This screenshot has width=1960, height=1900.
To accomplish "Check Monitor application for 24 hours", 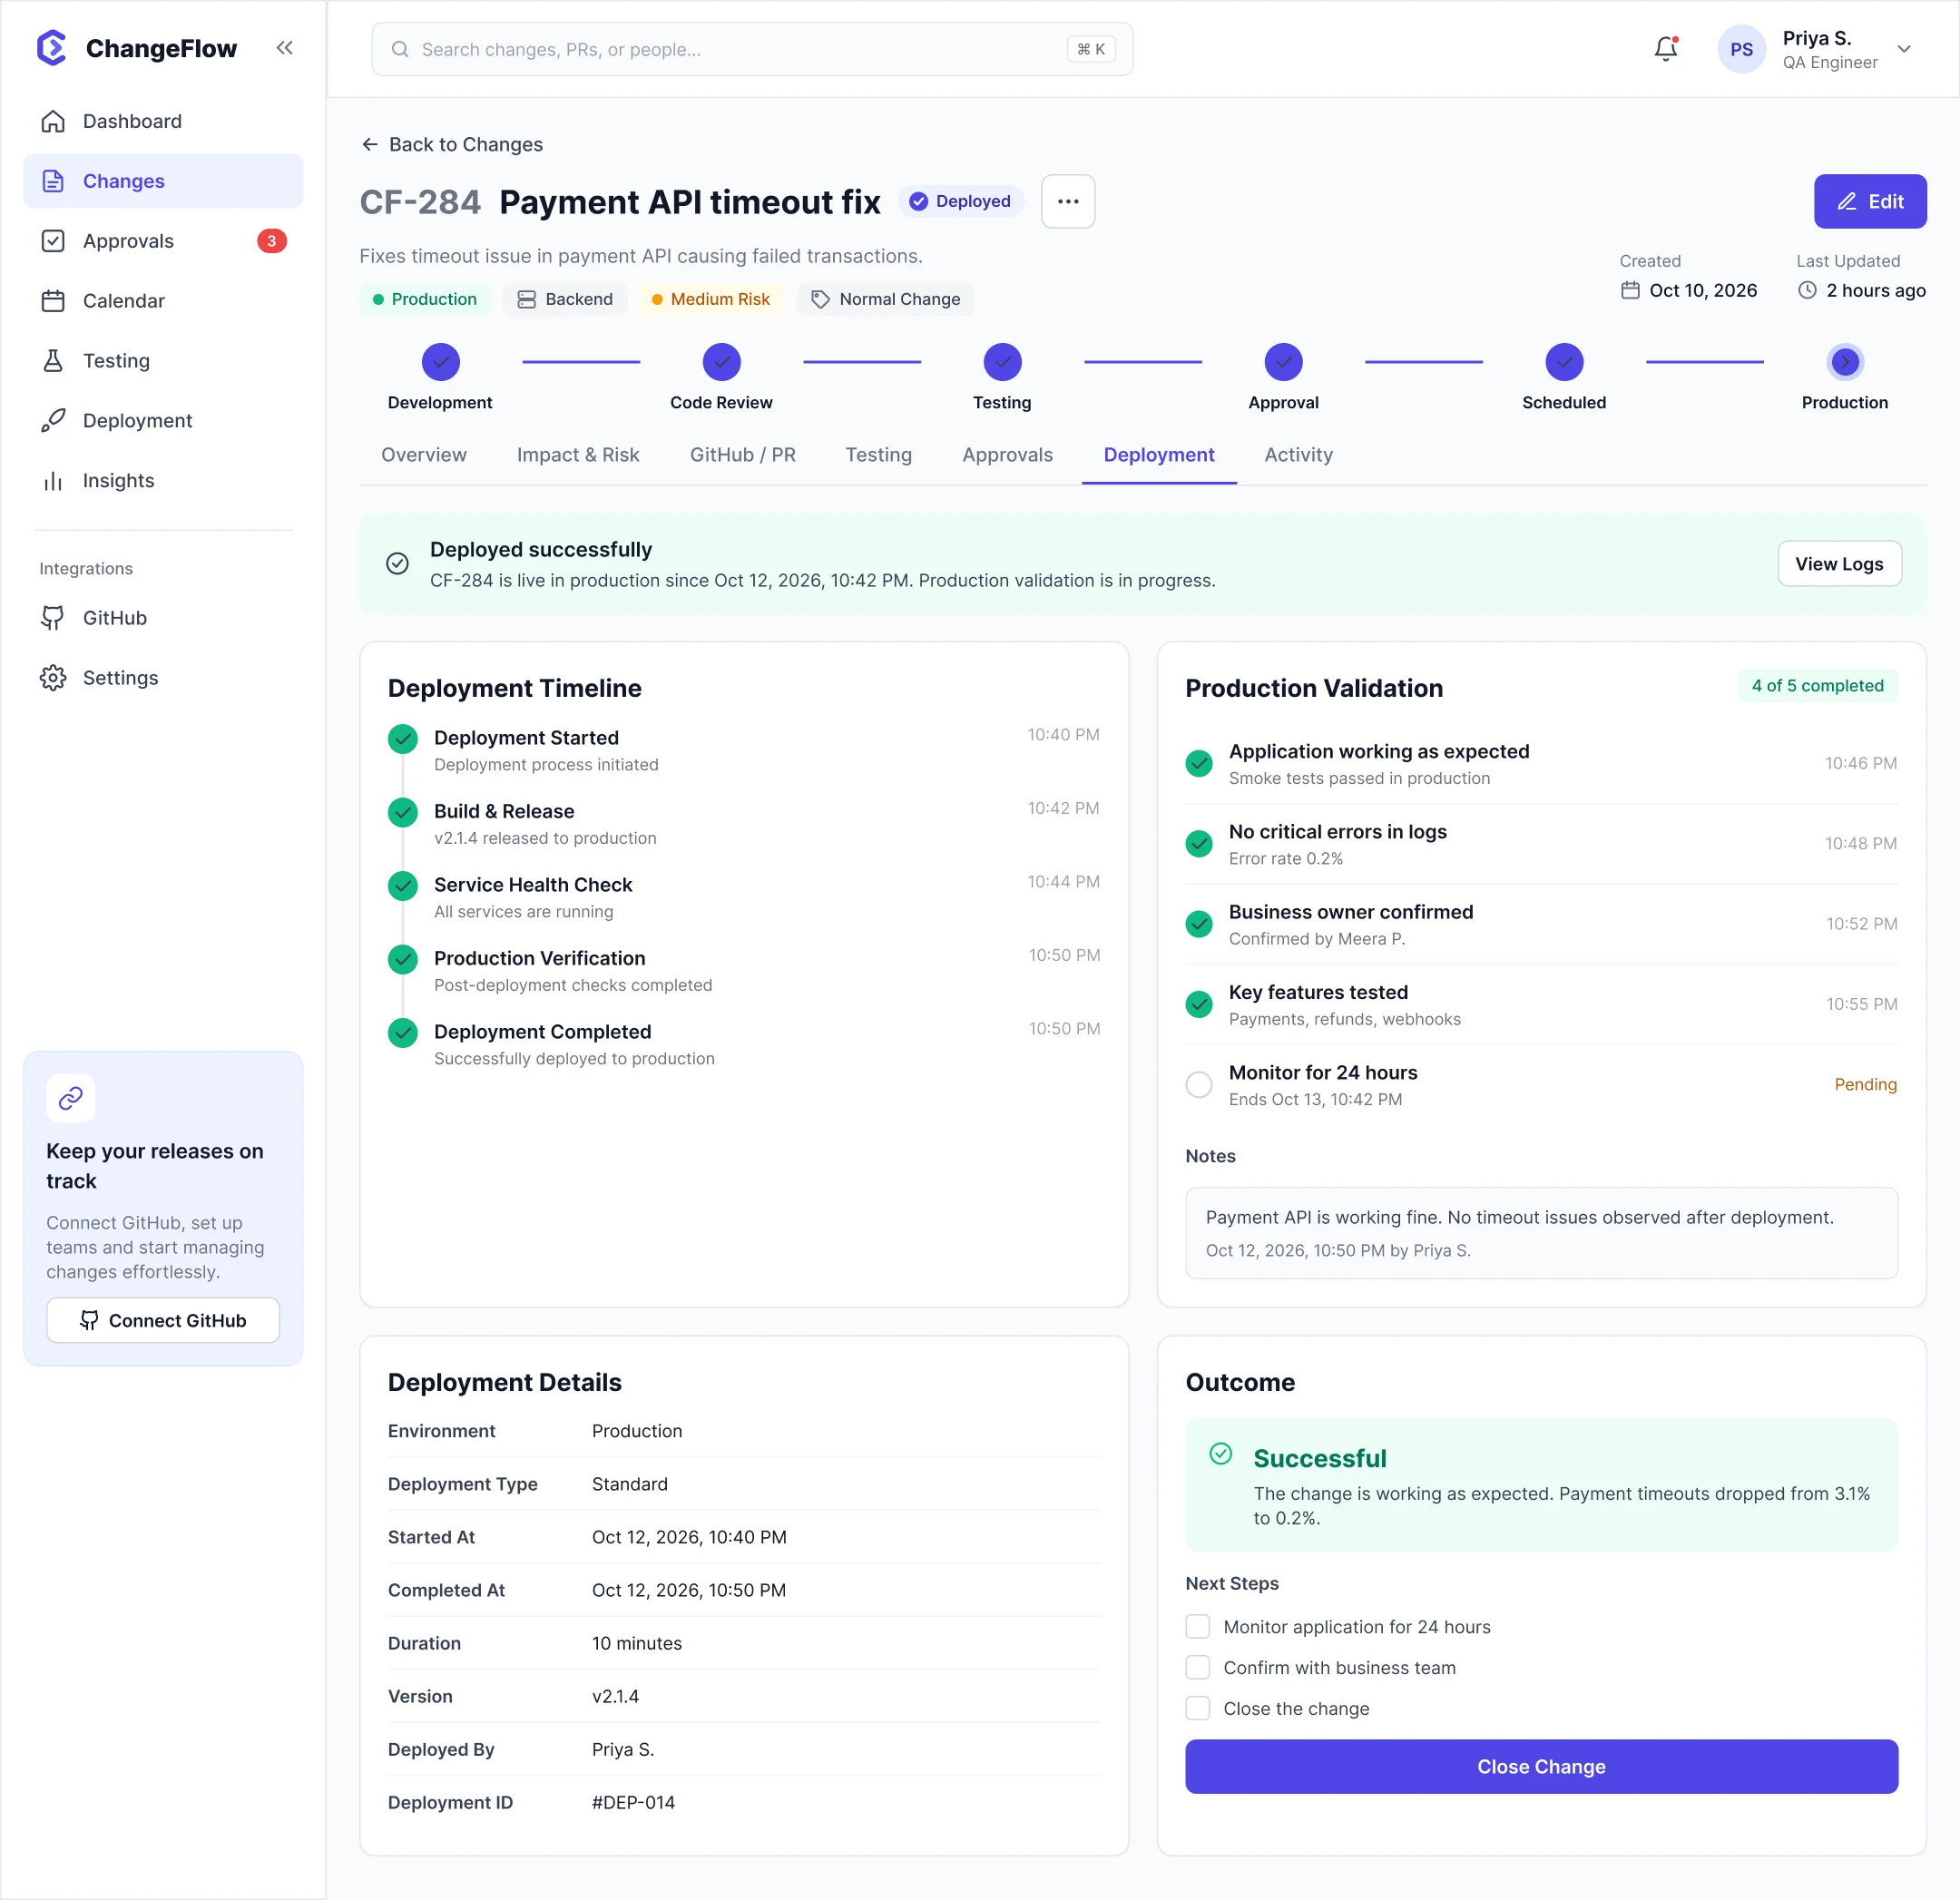I will [x=1197, y=1627].
